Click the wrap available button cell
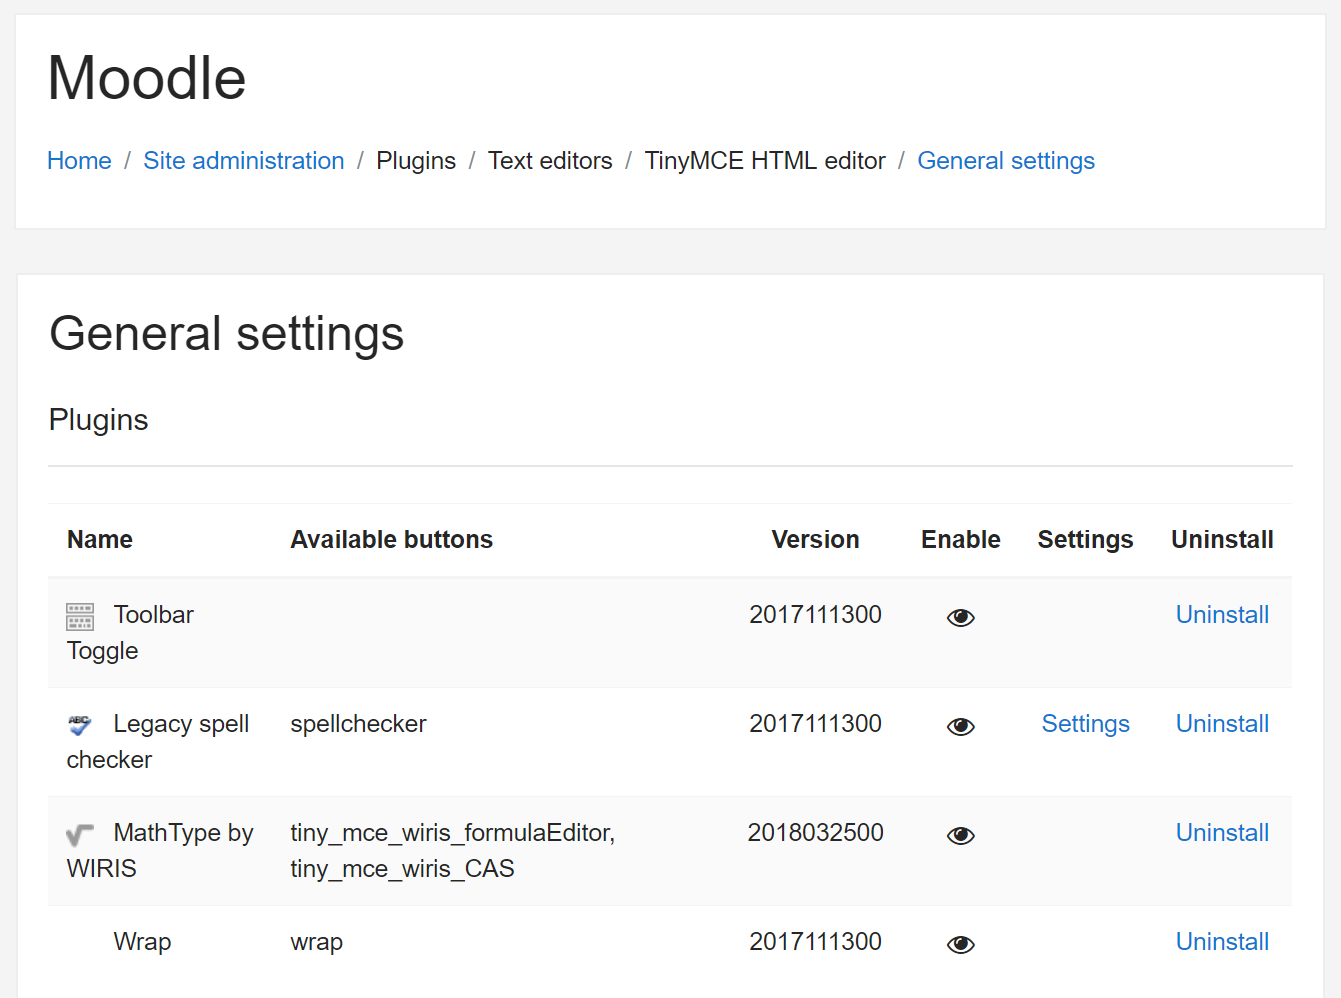The width and height of the screenshot is (1341, 998). point(316,942)
